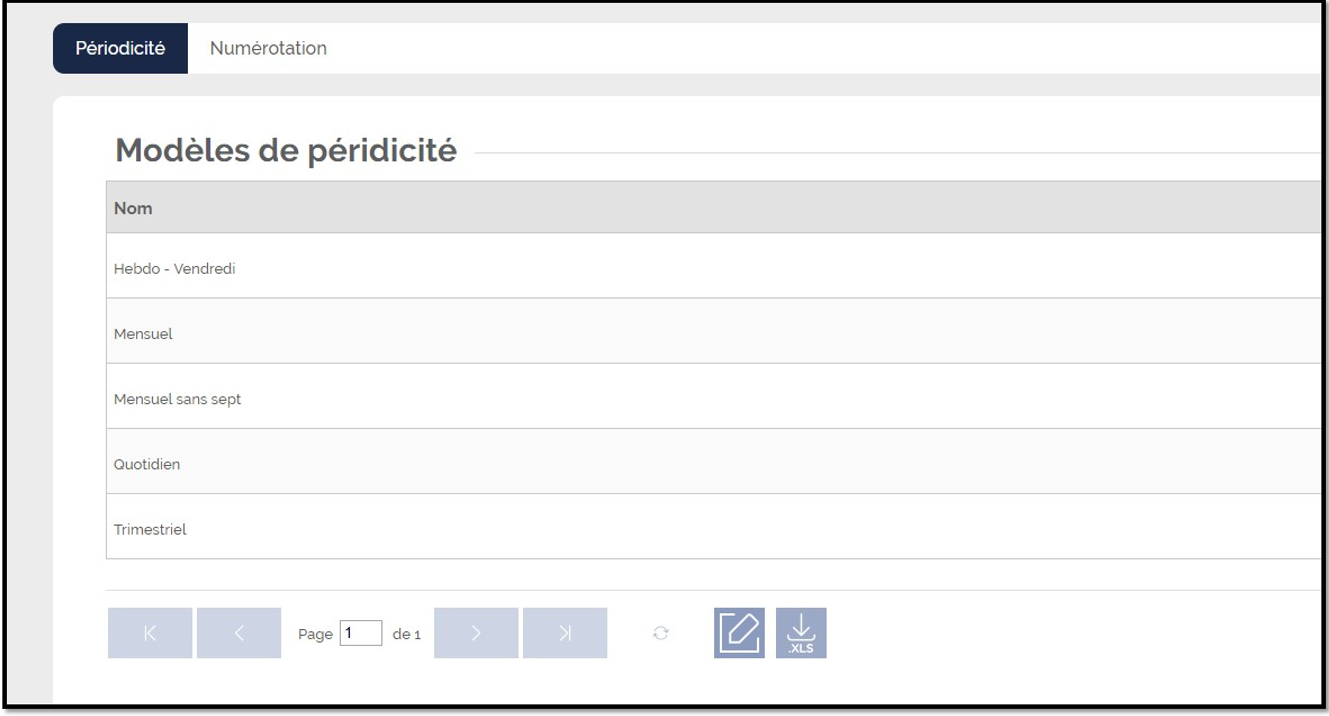This screenshot has width=1329, height=716.
Task: Go to the first page of results
Action: tap(150, 633)
